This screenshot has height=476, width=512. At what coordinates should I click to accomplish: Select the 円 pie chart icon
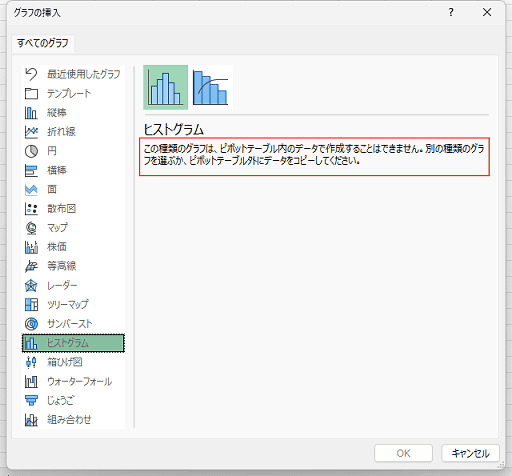[31, 151]
